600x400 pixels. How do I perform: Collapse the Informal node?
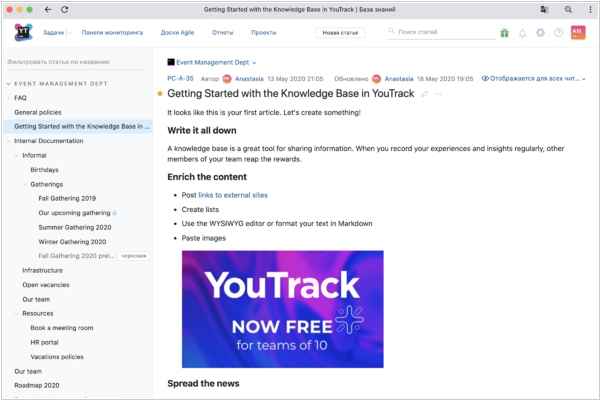16,155
